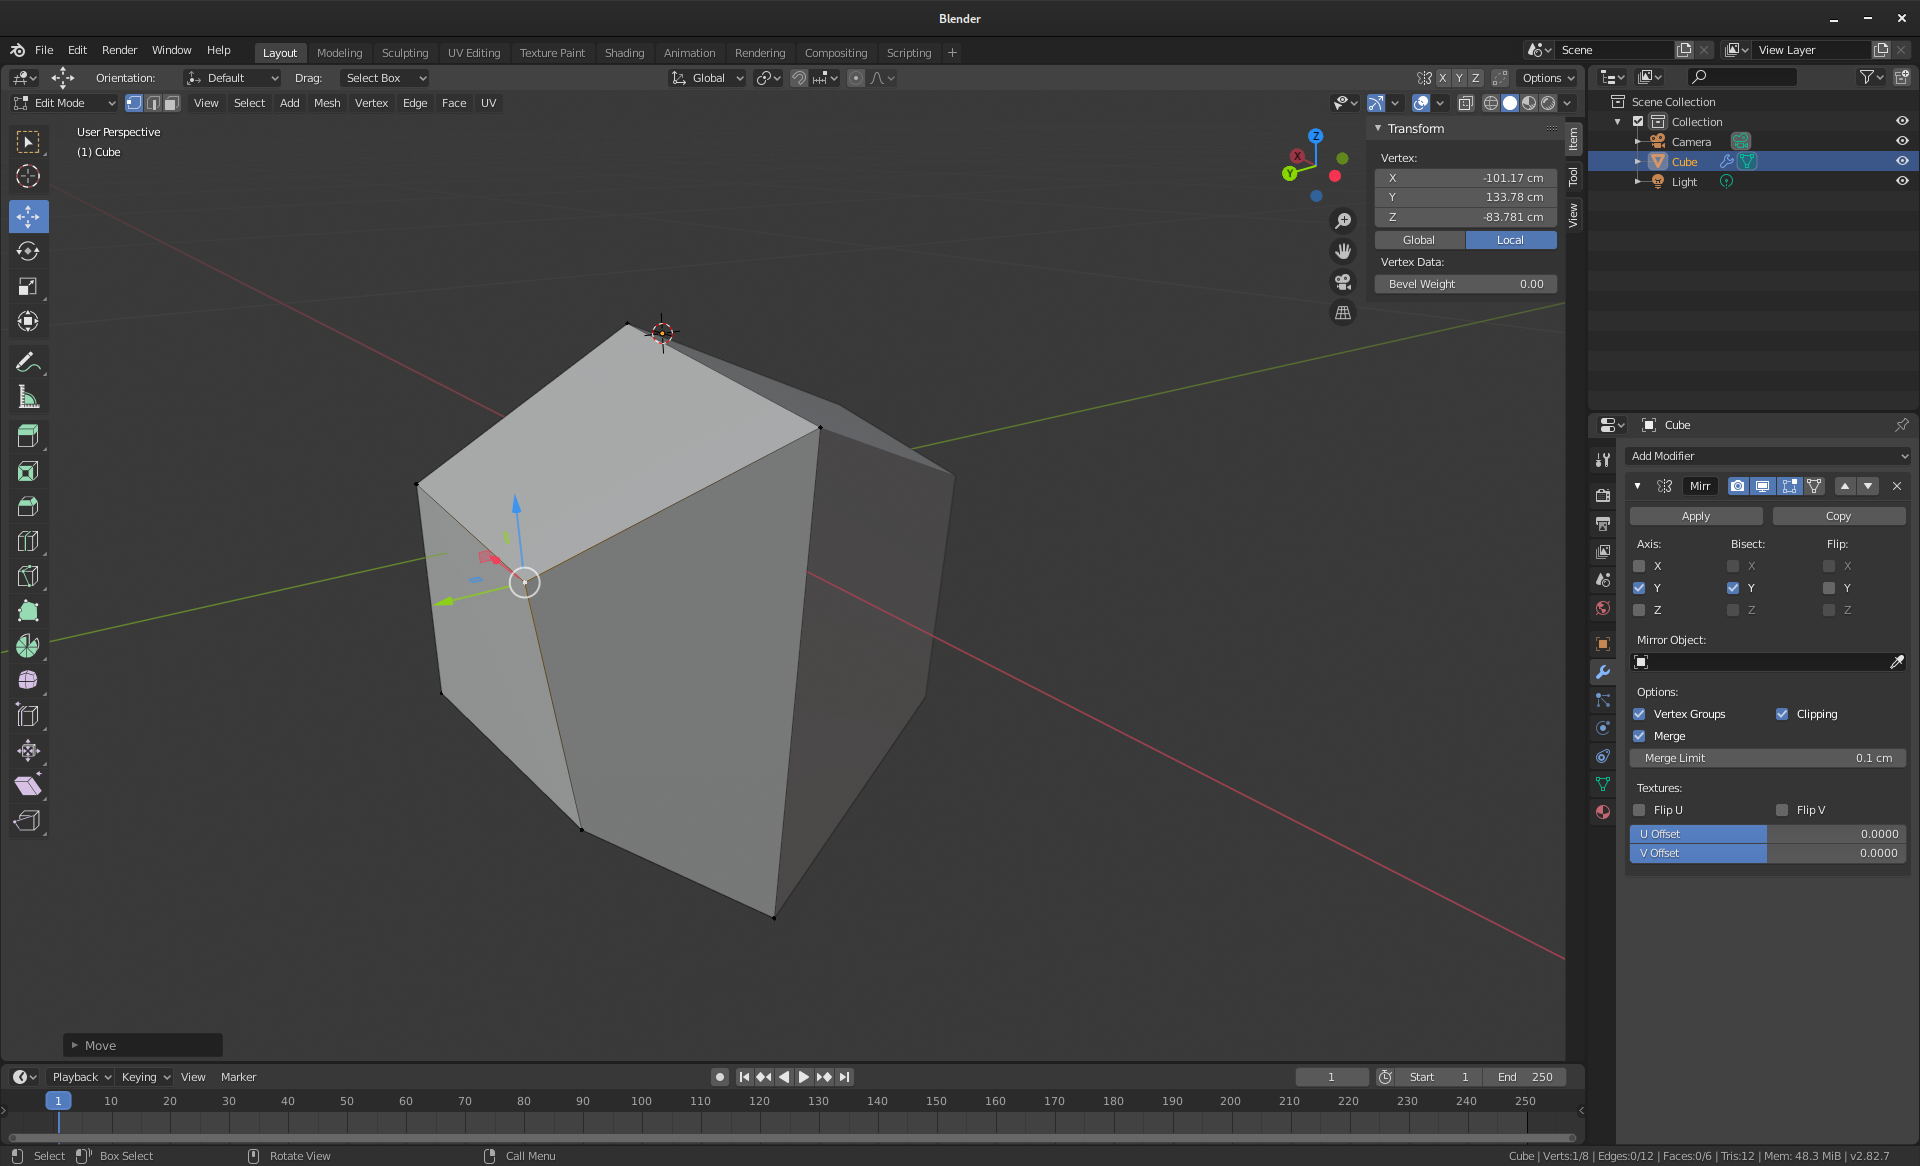Select the Extrude Region tool
The image size is (1920, 1166).
tap(28, 436)
